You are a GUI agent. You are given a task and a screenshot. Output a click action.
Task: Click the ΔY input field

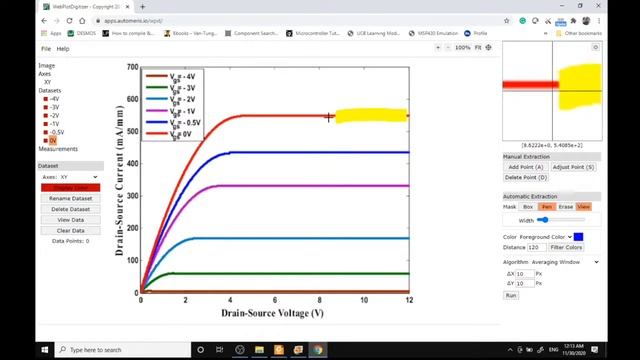point(525,283)
